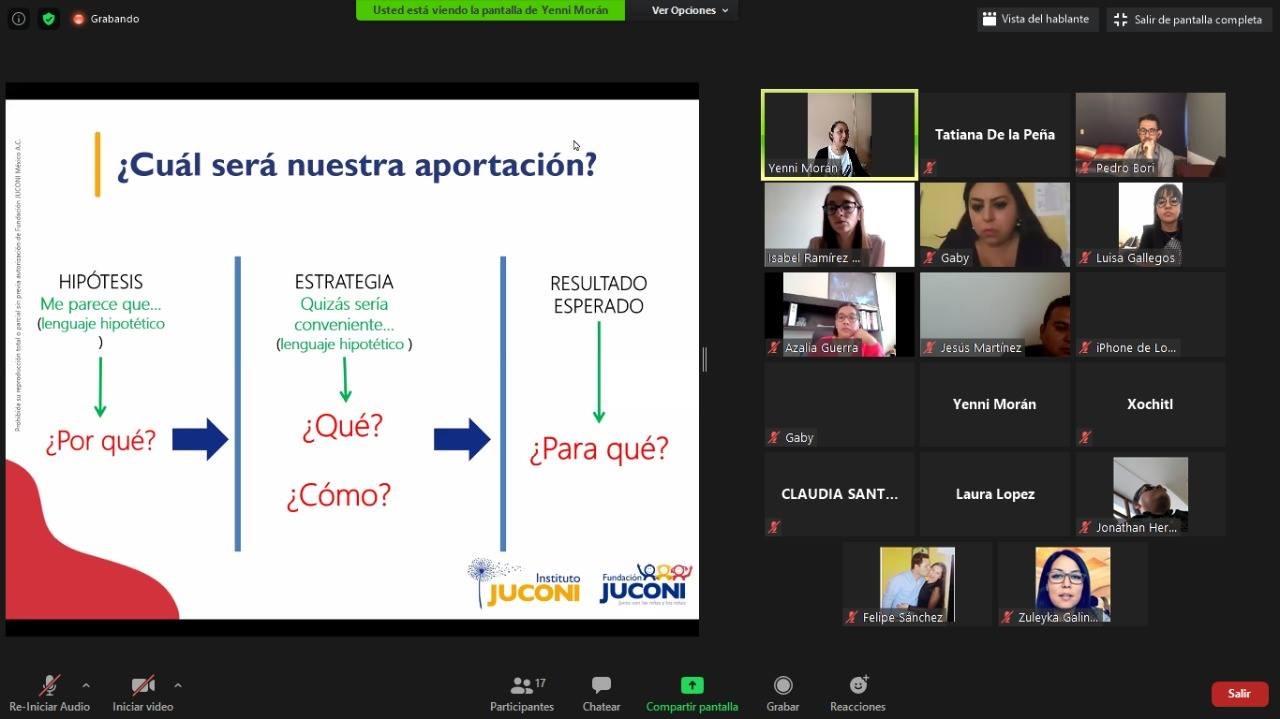Viewport: 1280px width, 719px height.
Task: Select Zuleyka Galin's video thumbnail
Action: [1072, 585]
